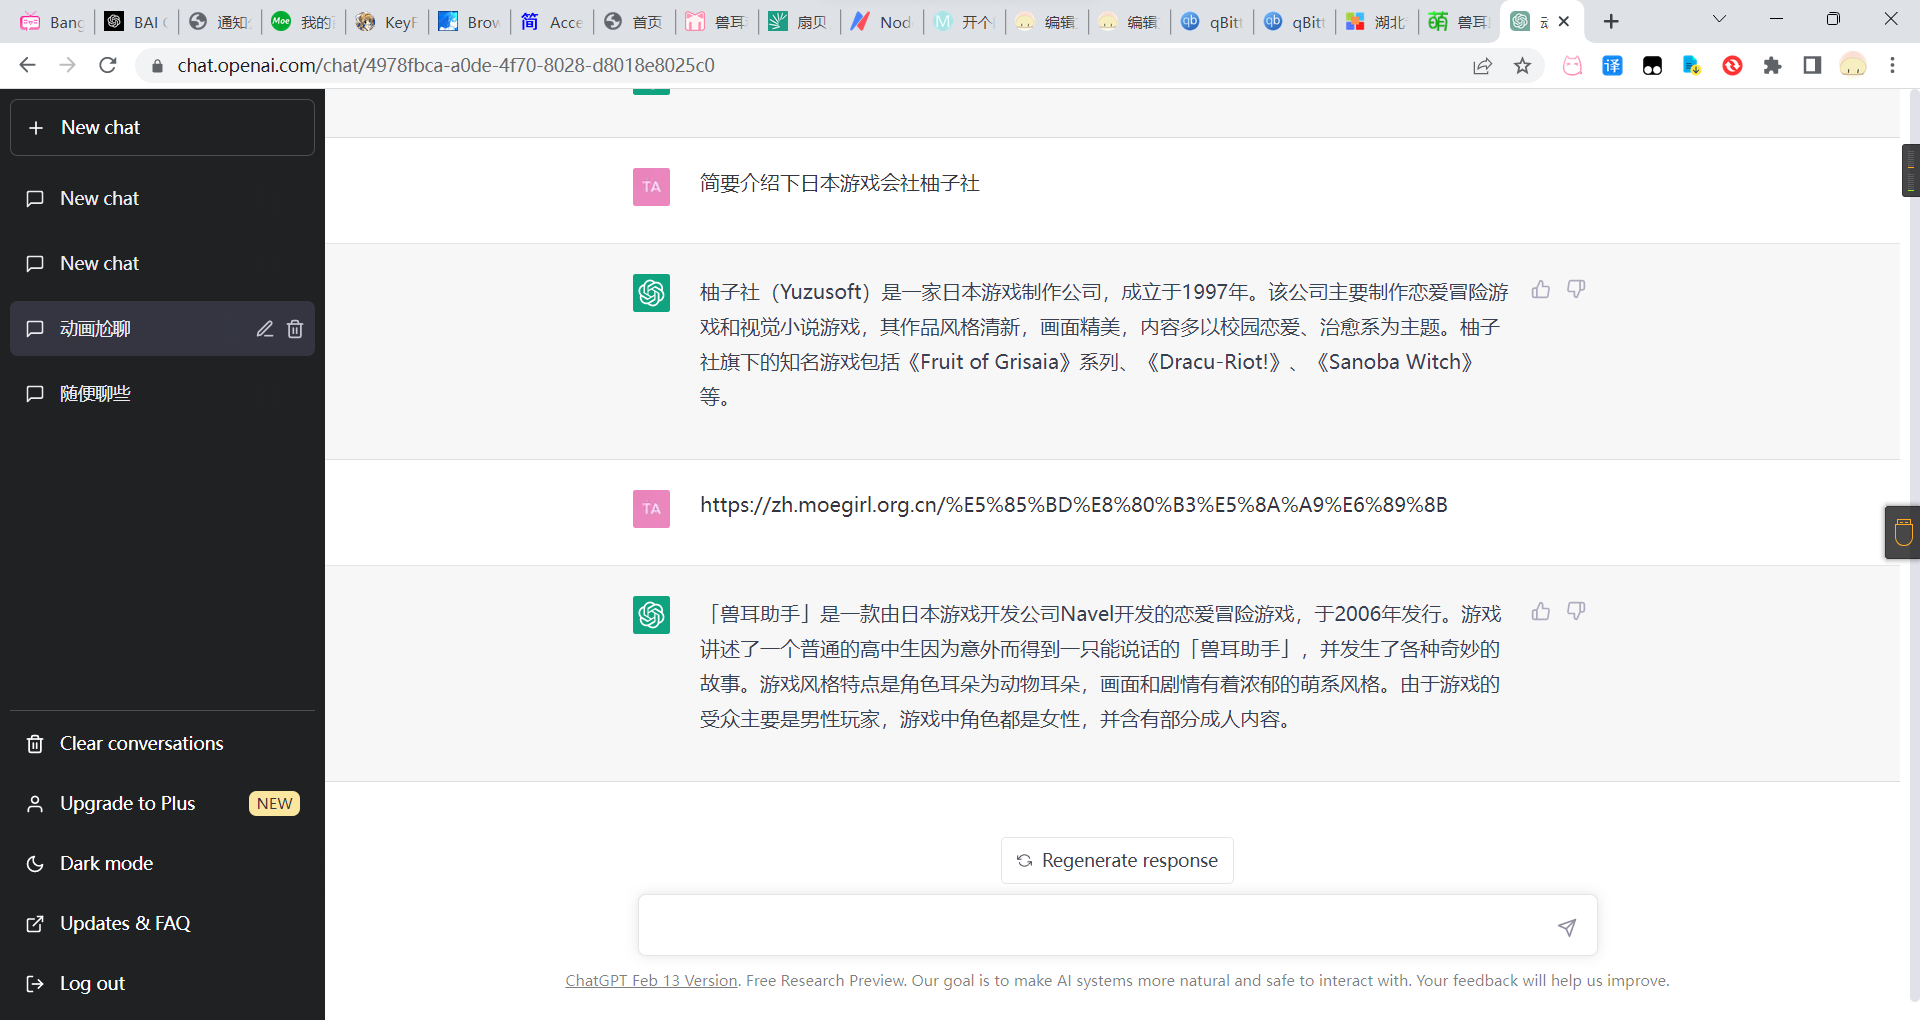Open the browser extensions puzzle icon
The height and width of the screenshot is (1020, 1920).
tap(1772, 66)
